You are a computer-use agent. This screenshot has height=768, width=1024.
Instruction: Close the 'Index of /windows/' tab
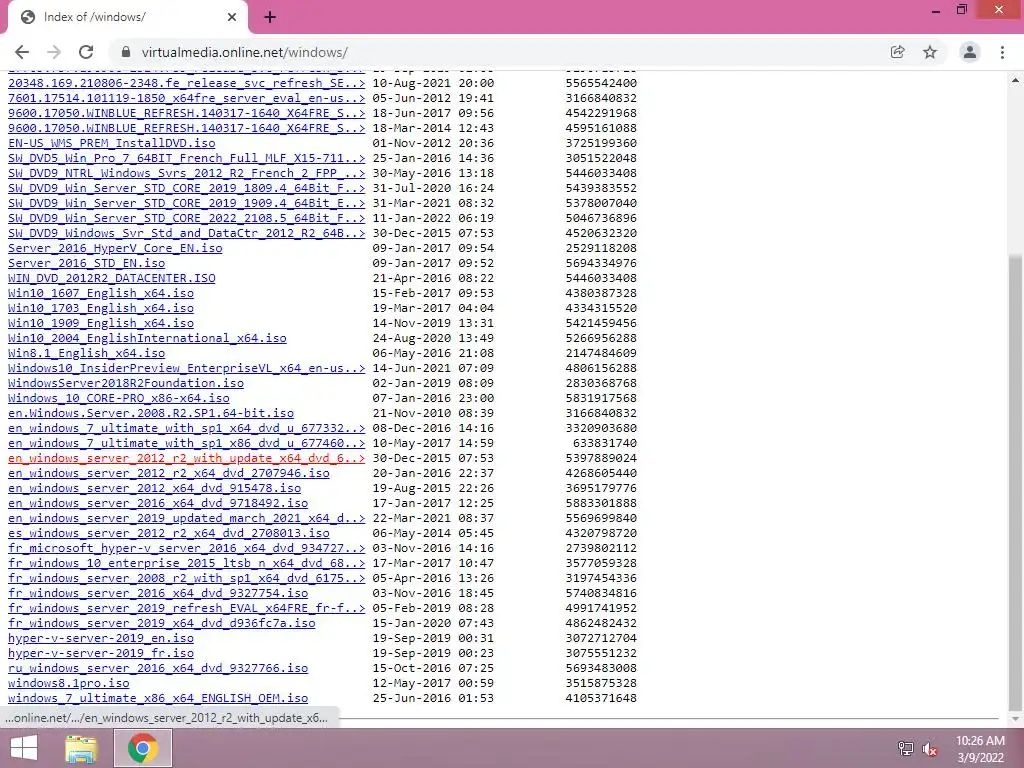click(232, 17)
